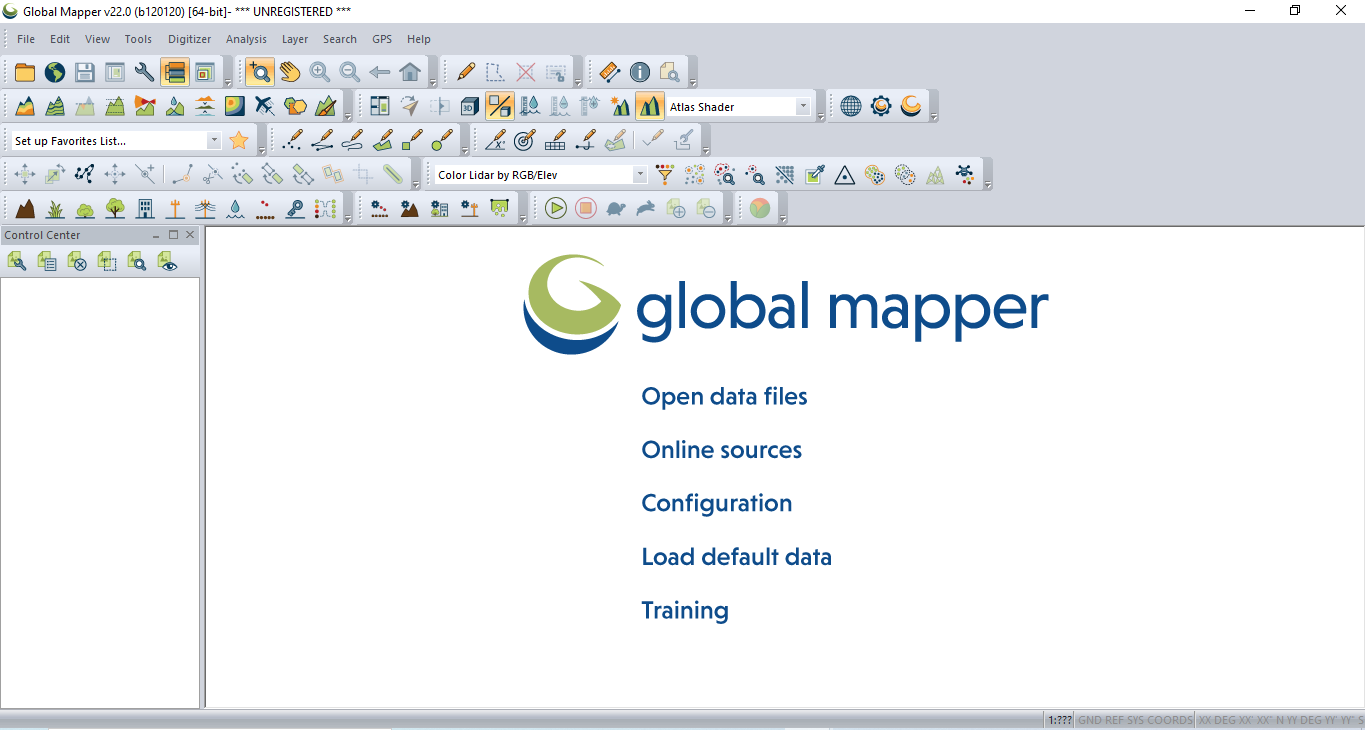Open the Analysis menu

pyautogui.click(x=246, y=39)
